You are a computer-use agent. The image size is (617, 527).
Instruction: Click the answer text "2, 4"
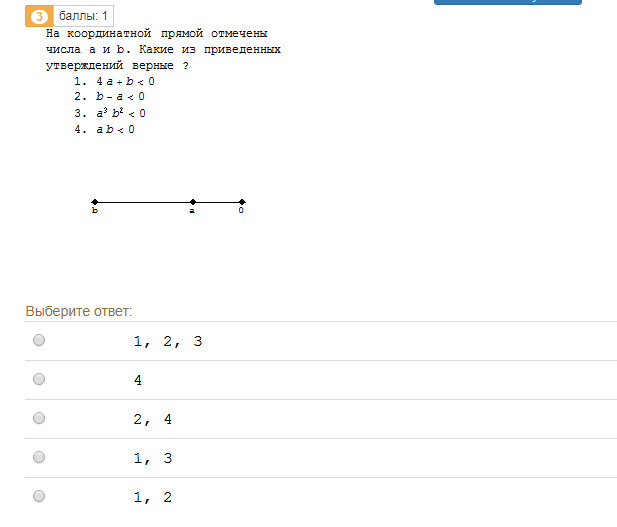coord(153,420)
